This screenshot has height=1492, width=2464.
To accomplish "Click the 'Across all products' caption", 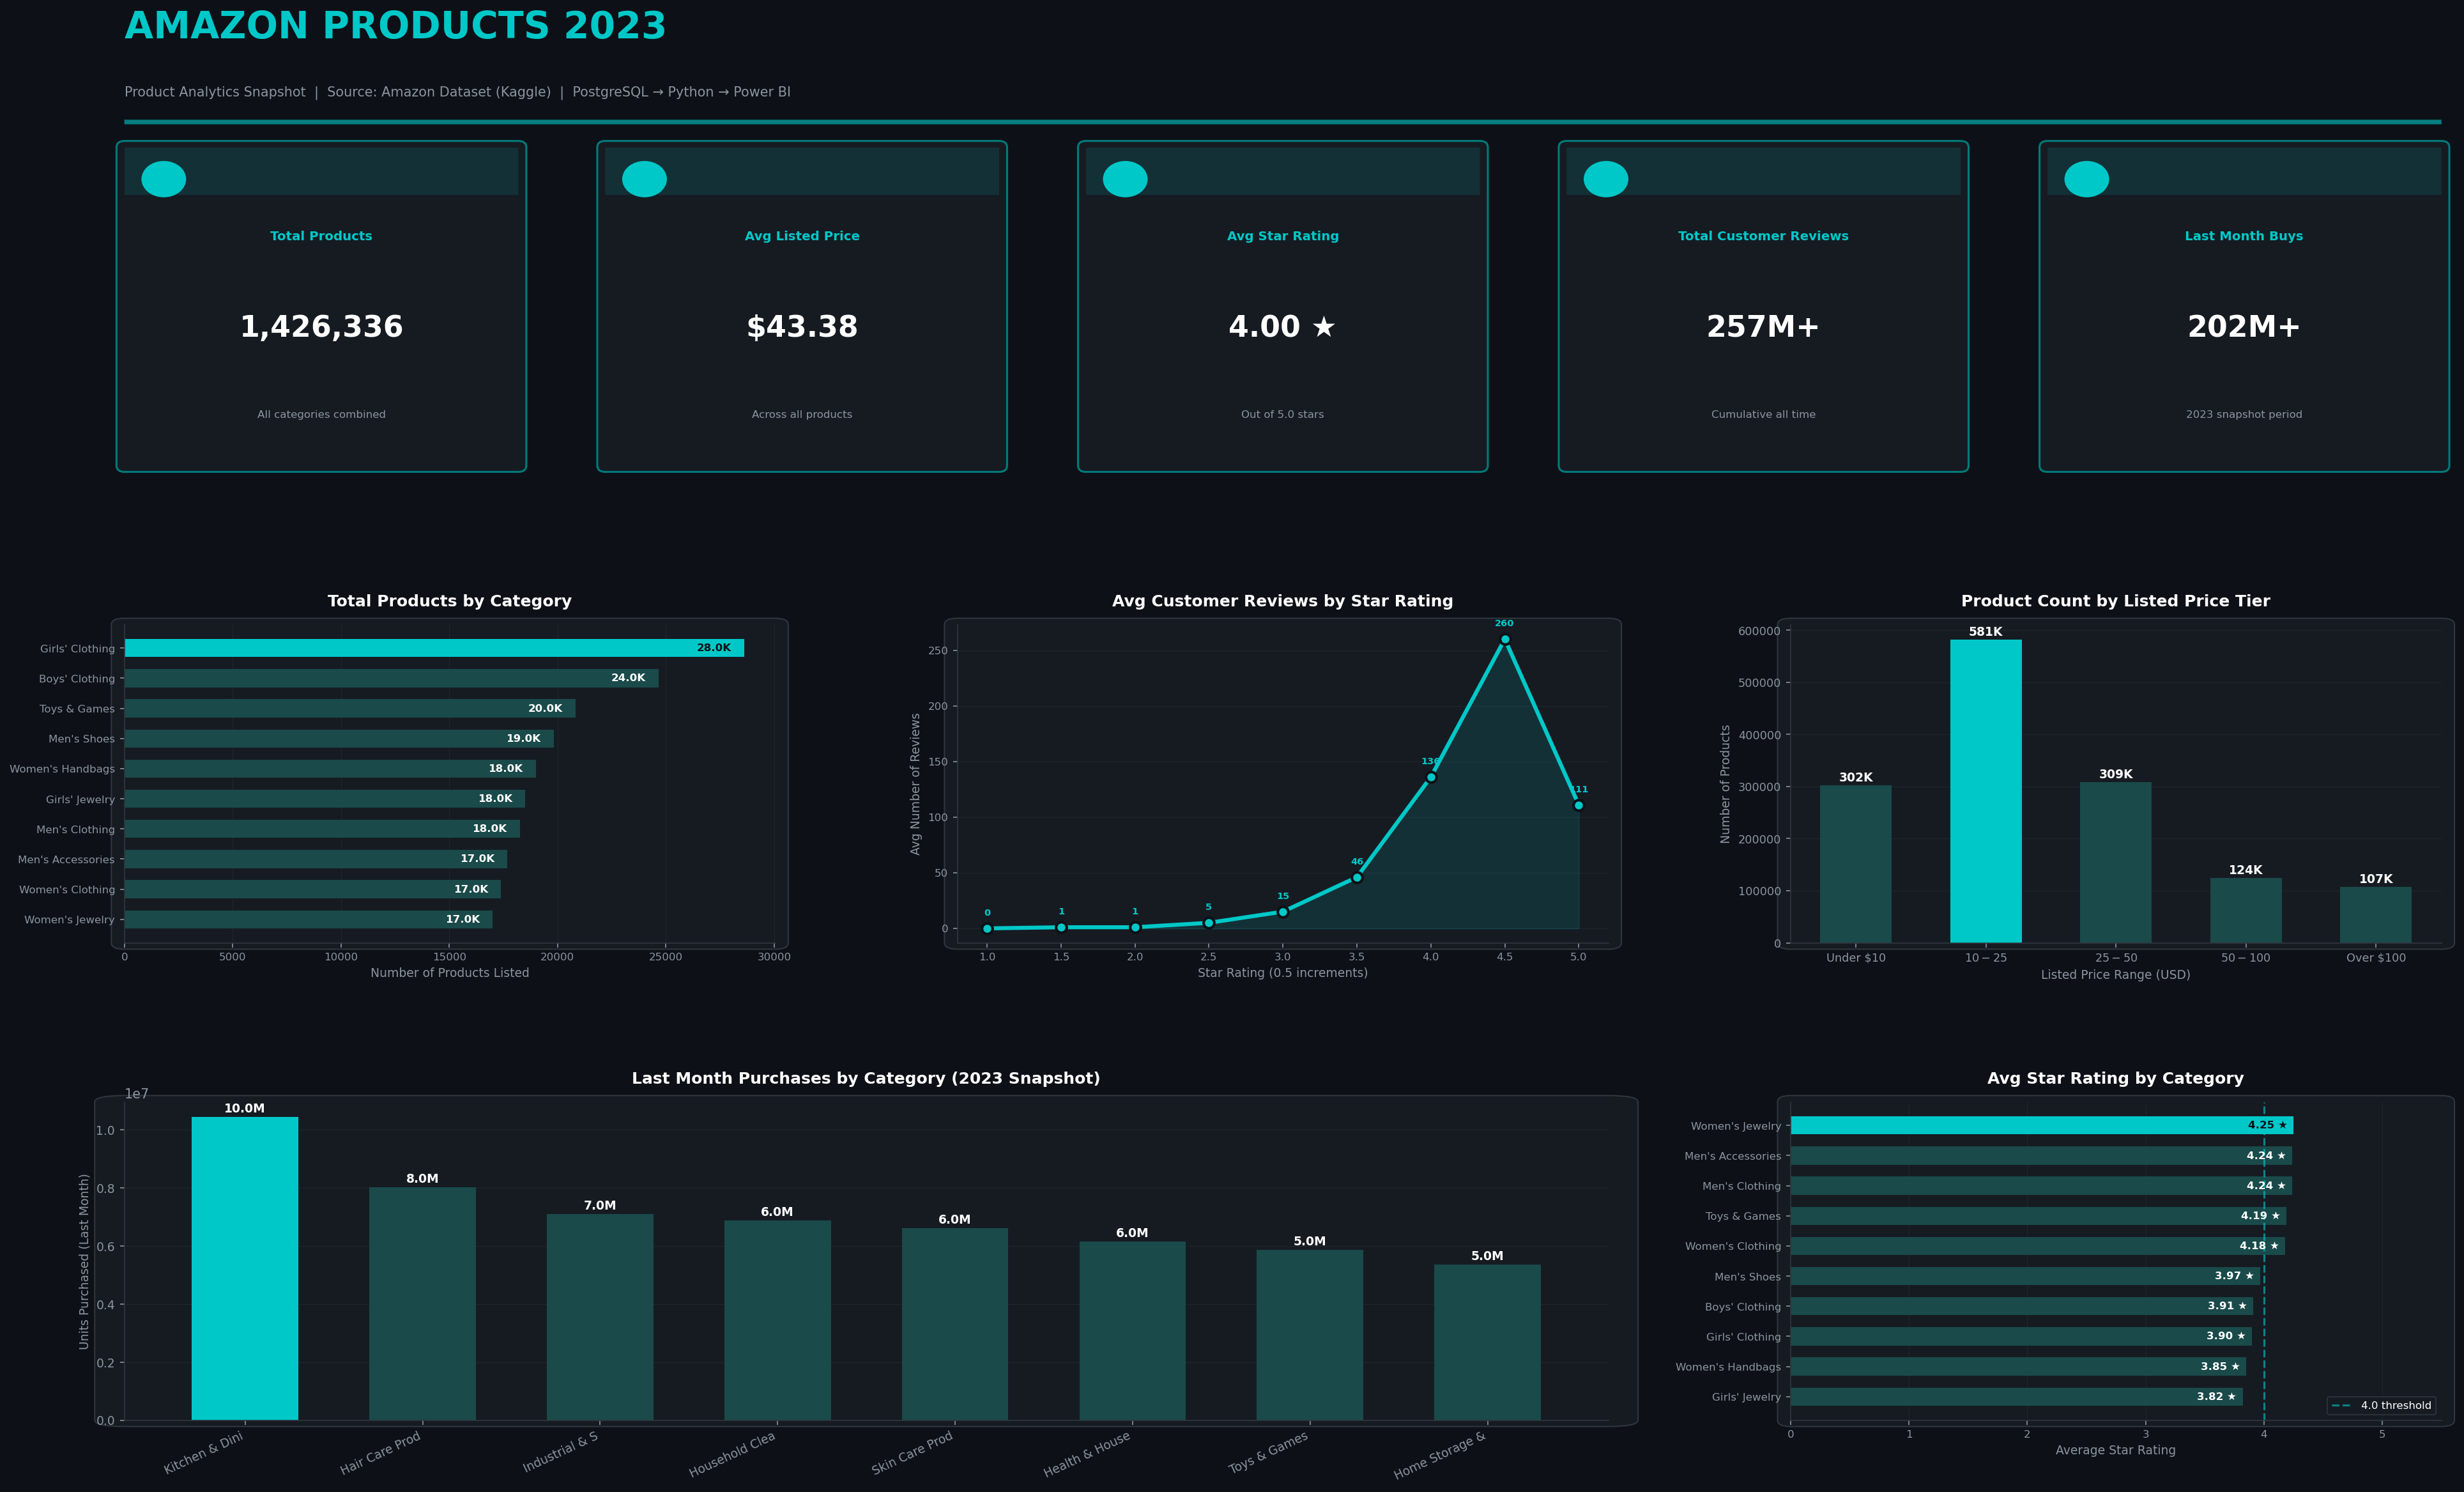I will tap(802, 414).
